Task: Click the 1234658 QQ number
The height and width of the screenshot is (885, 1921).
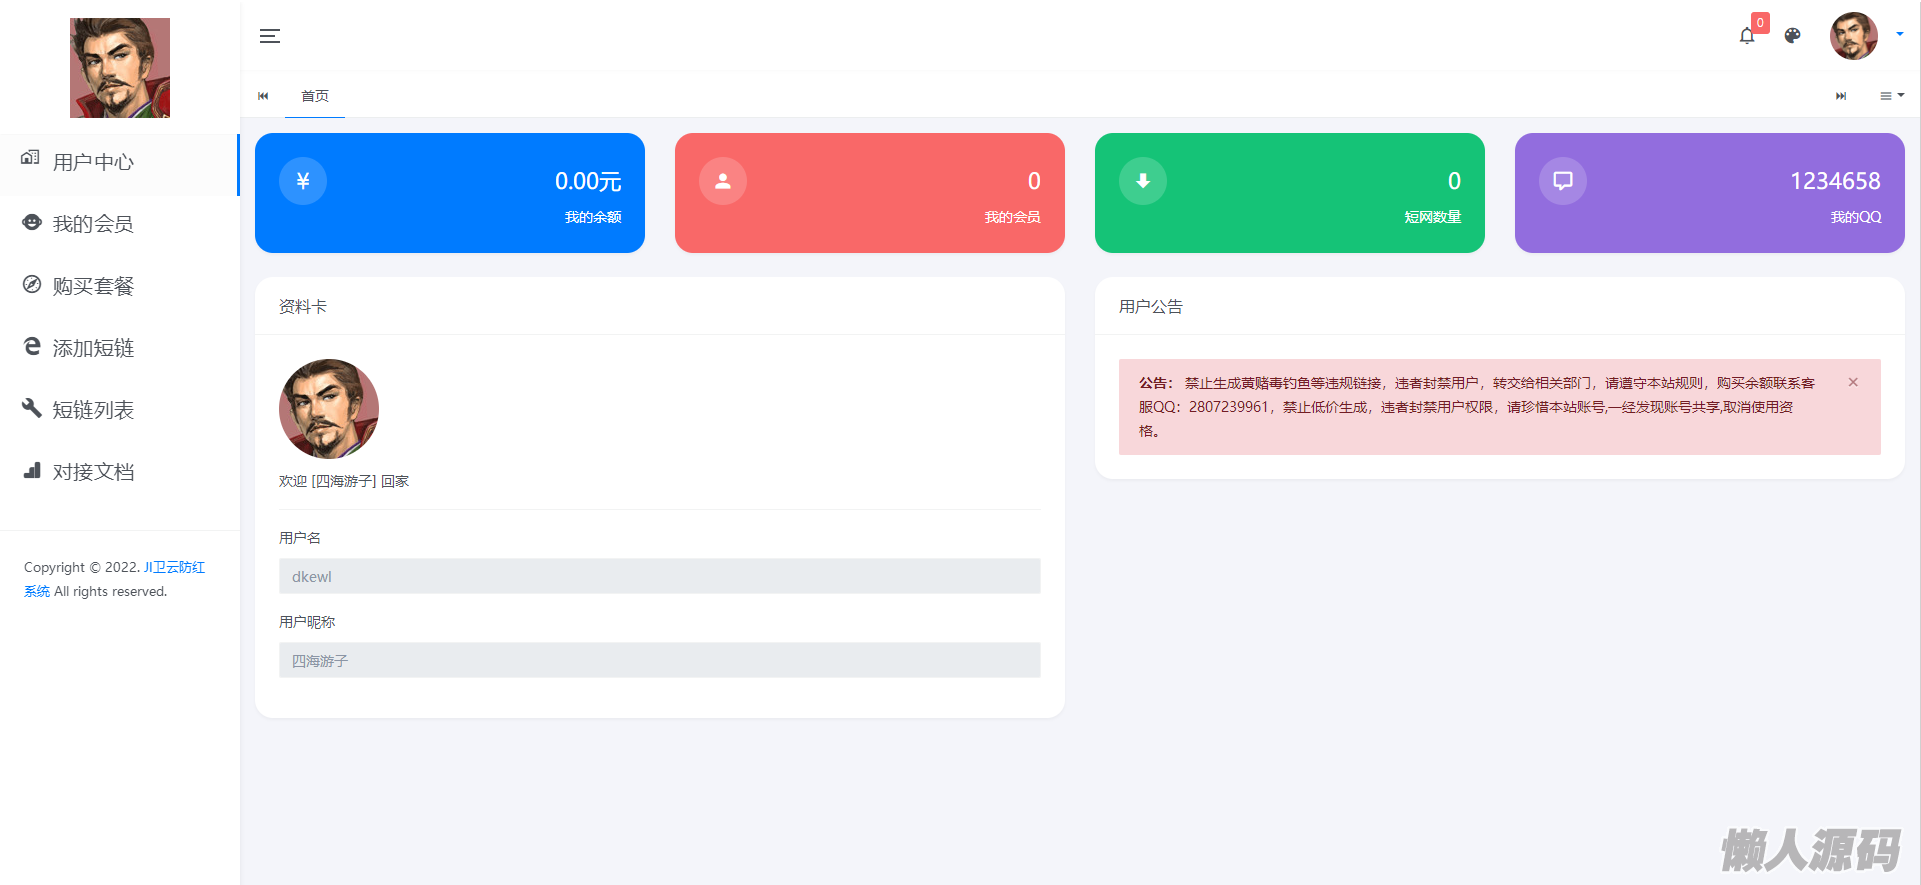Action: (1835, 181)
